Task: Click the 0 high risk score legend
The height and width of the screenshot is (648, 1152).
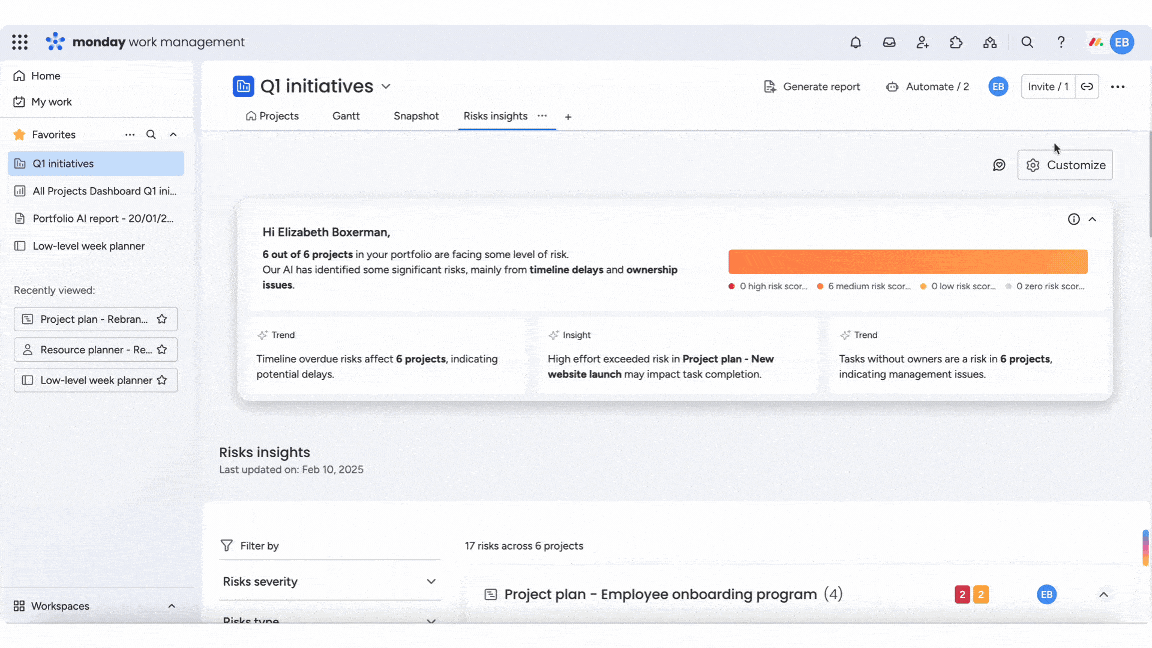Action: point(768,287)
